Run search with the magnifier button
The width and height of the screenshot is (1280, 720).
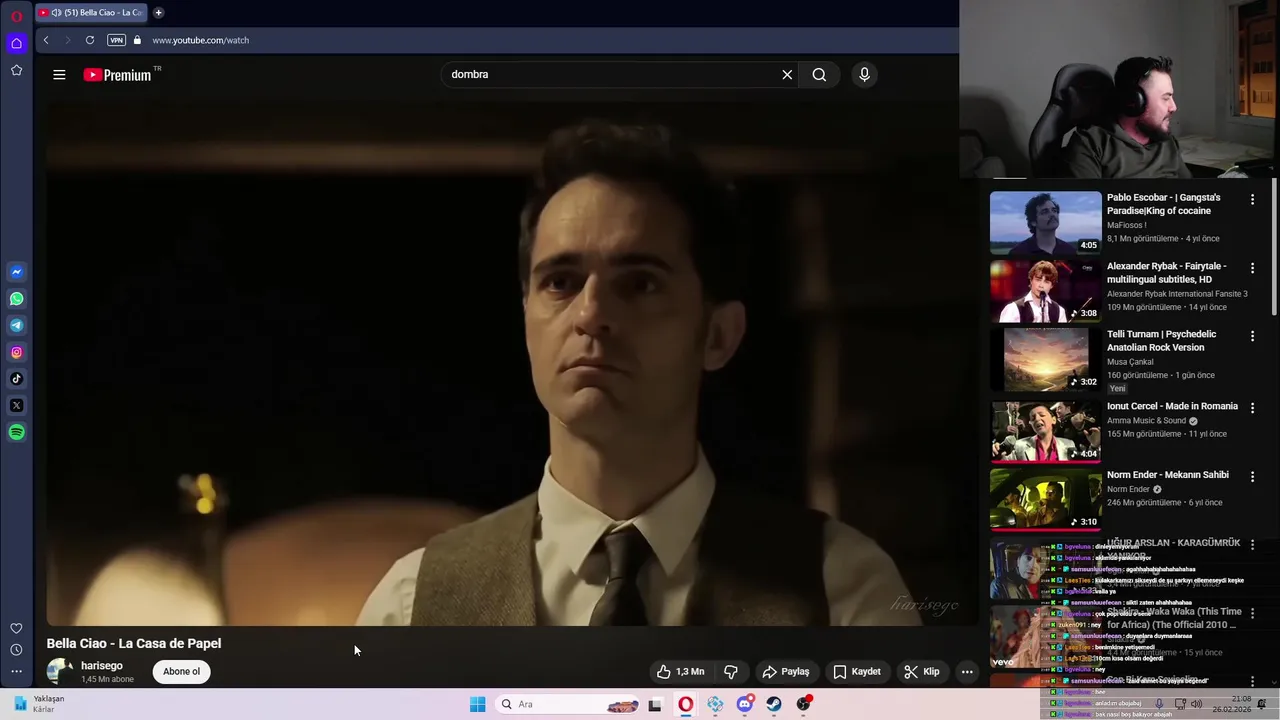(819, 75)
